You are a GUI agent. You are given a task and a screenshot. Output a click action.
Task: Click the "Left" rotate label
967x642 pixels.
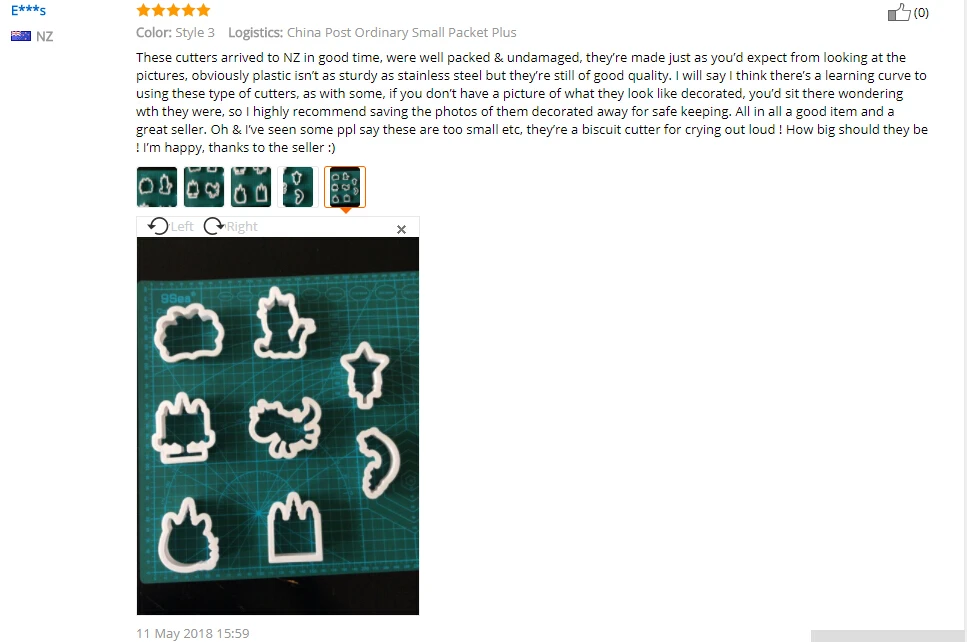tap(182, 226)
